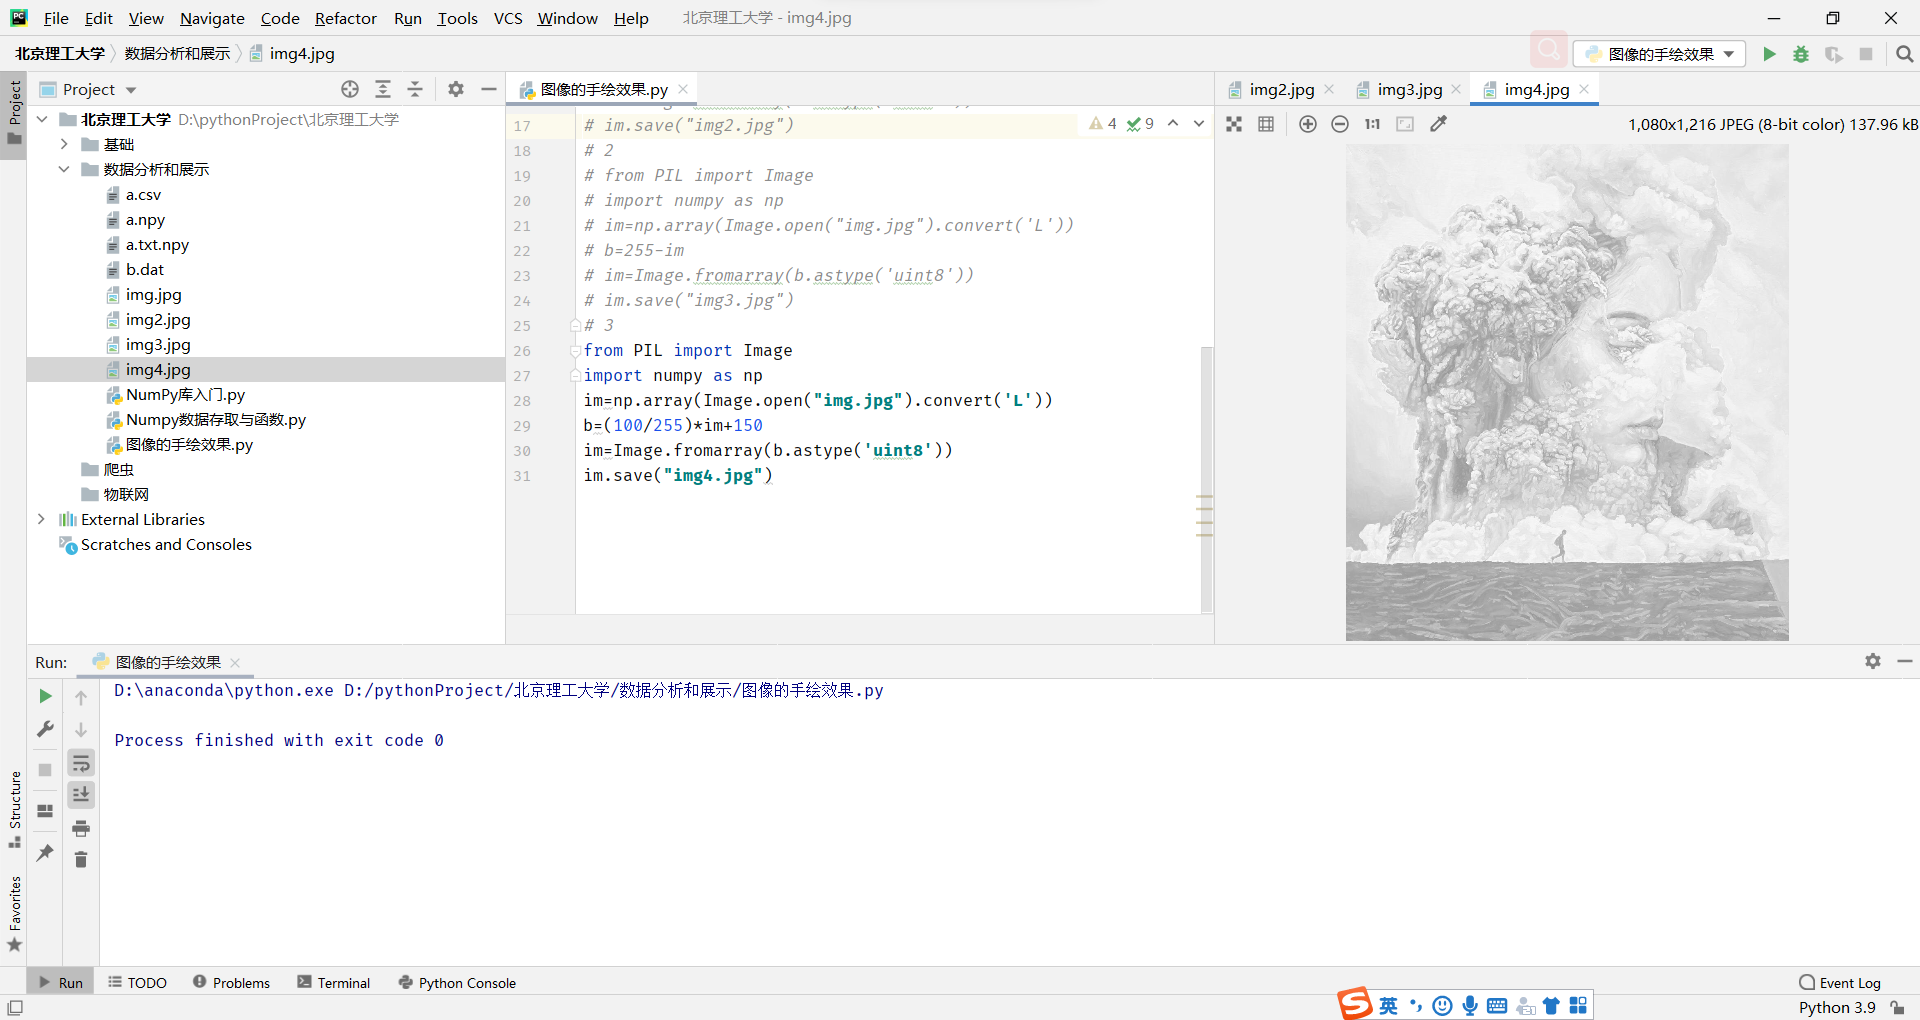1920x1020 pixels.
Task: Open Search Everywhere magnifier icon
Action: pyautogui.click(x=1905, y=54)
